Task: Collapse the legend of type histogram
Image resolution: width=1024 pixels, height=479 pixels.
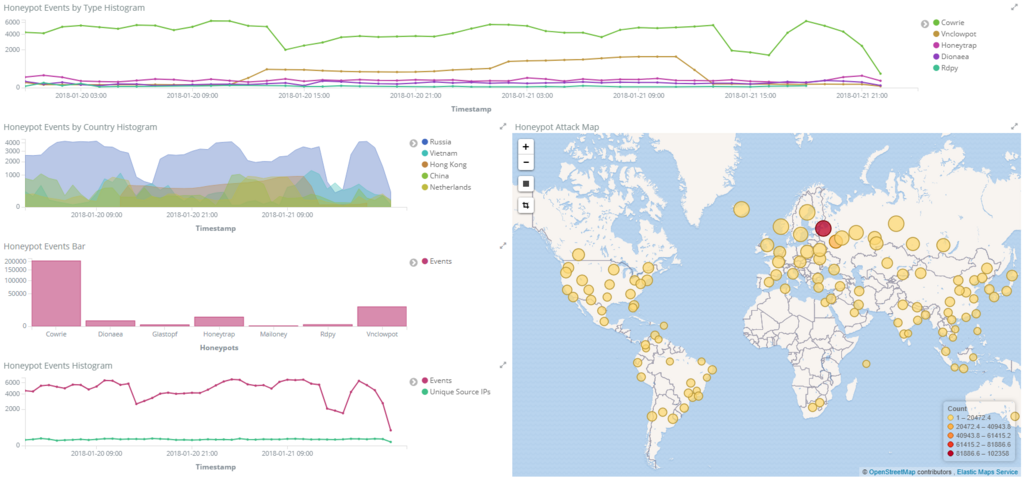Action: (925, 24)
